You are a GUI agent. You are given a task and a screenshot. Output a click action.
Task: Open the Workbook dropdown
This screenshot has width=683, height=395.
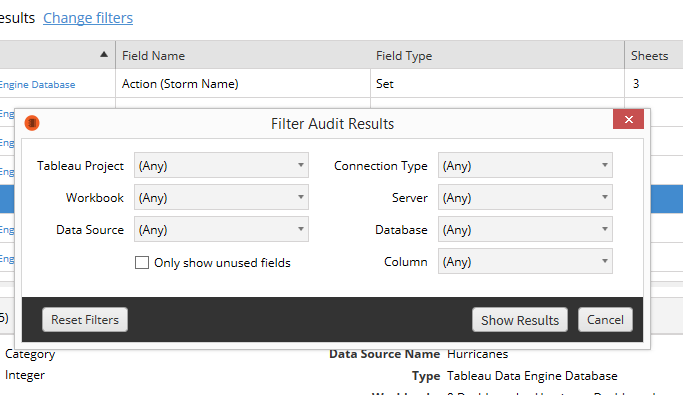click(x=221, y=197)
